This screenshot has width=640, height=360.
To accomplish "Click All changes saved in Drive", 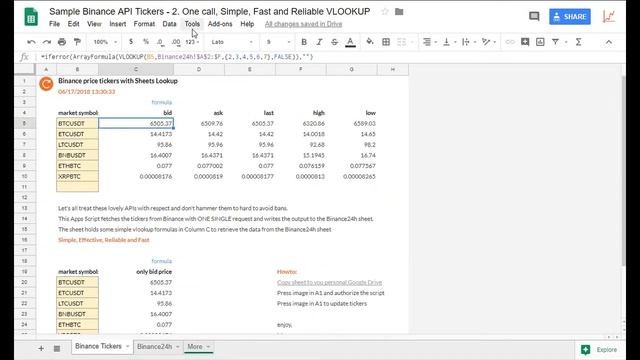I will 303,24.
